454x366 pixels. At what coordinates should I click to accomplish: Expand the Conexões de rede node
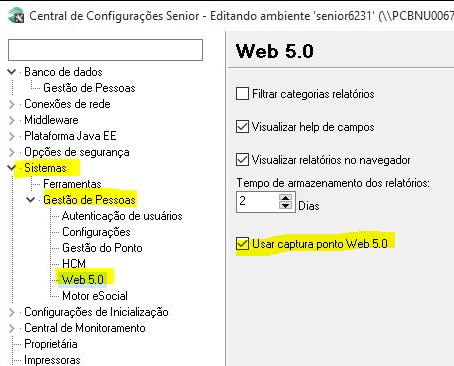point(12,104)
